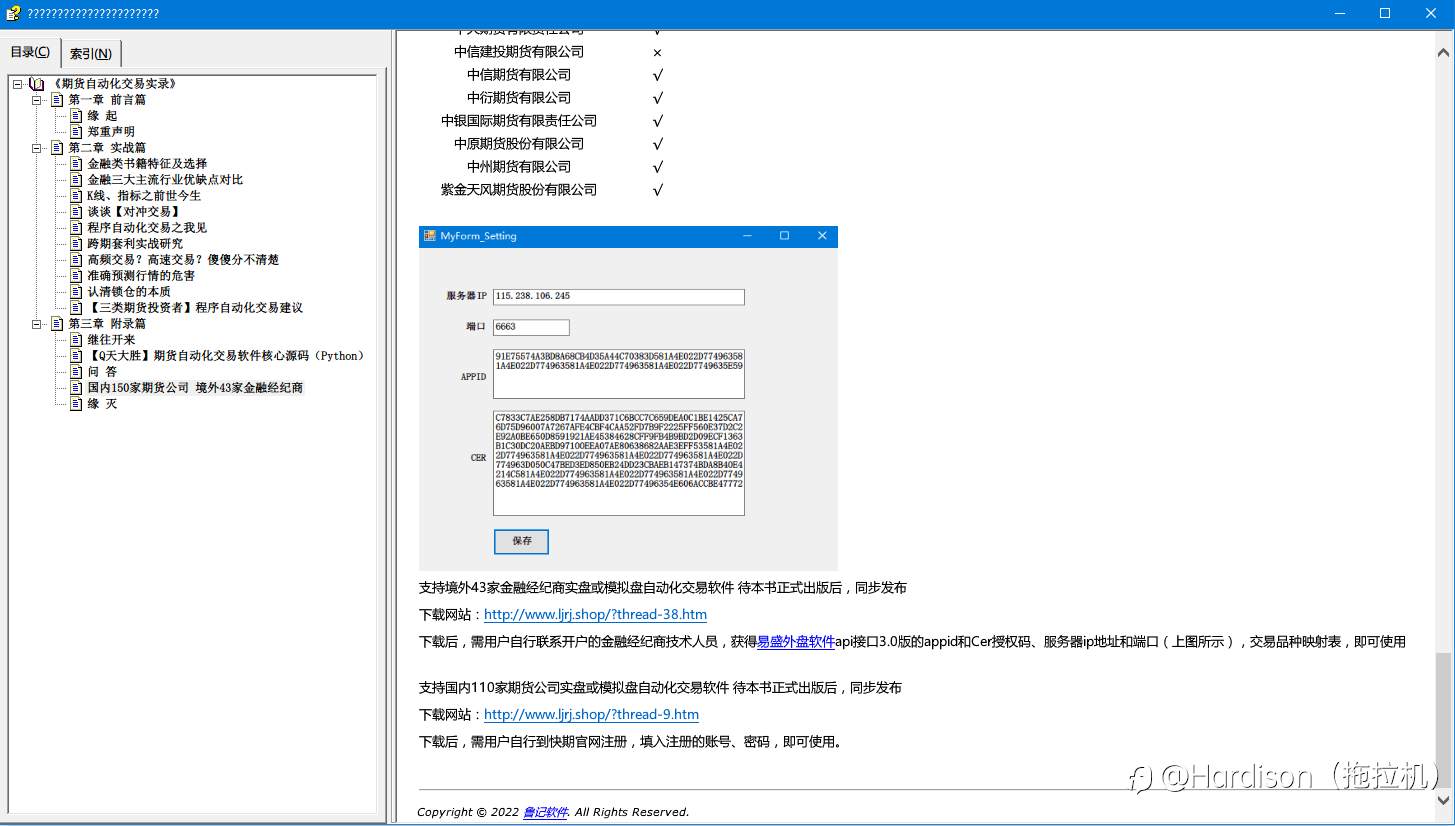Click the content pane vertical scrollbar thumb
Screen dimensions: 1455x826
[x=1444, y=720]
